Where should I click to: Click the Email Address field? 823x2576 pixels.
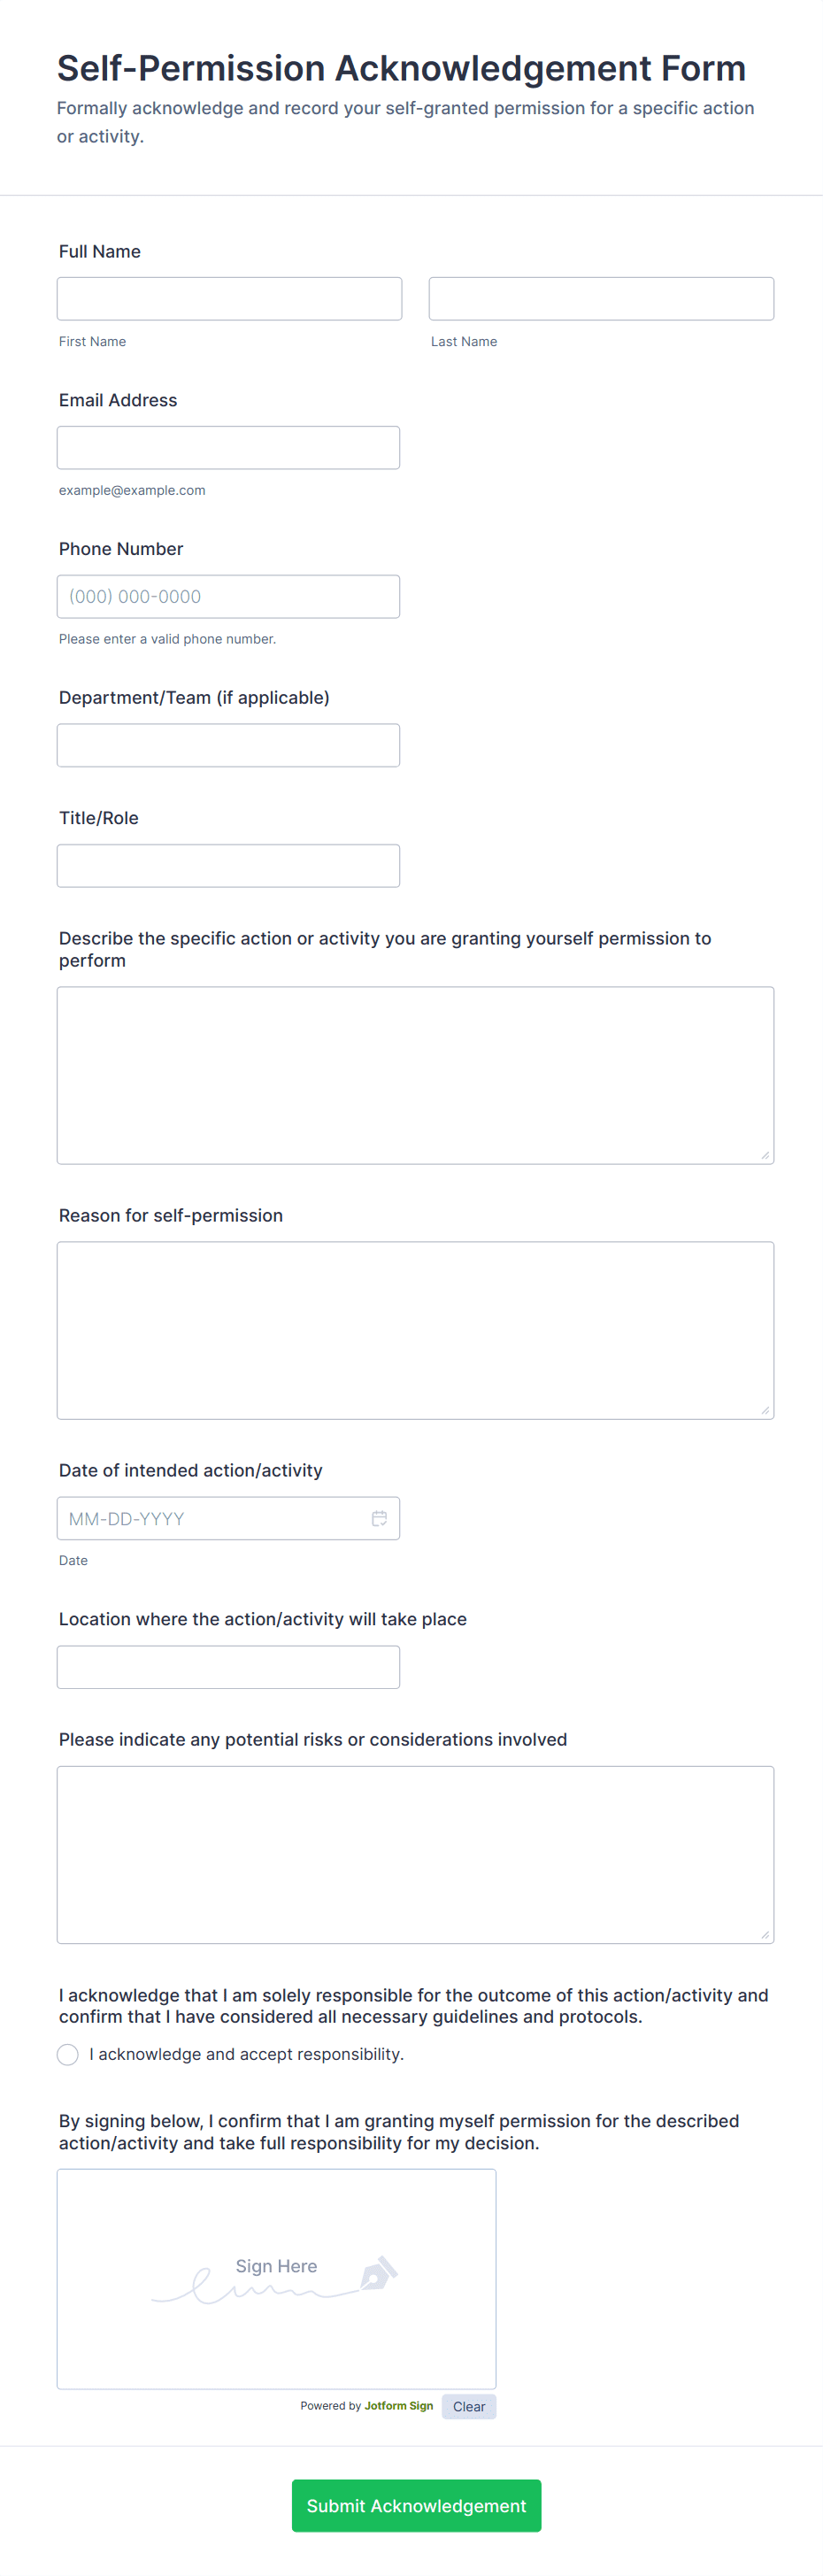tap(228, 447)
